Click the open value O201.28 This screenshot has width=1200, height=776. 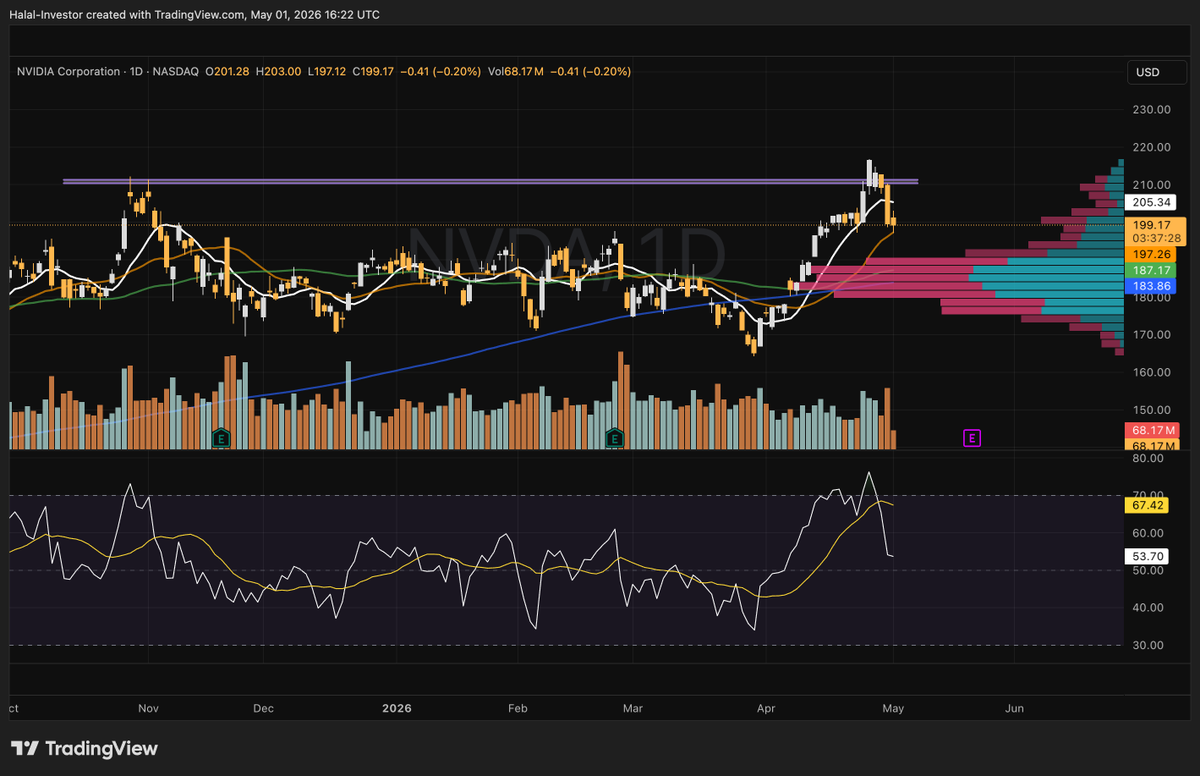pos(228,72)
